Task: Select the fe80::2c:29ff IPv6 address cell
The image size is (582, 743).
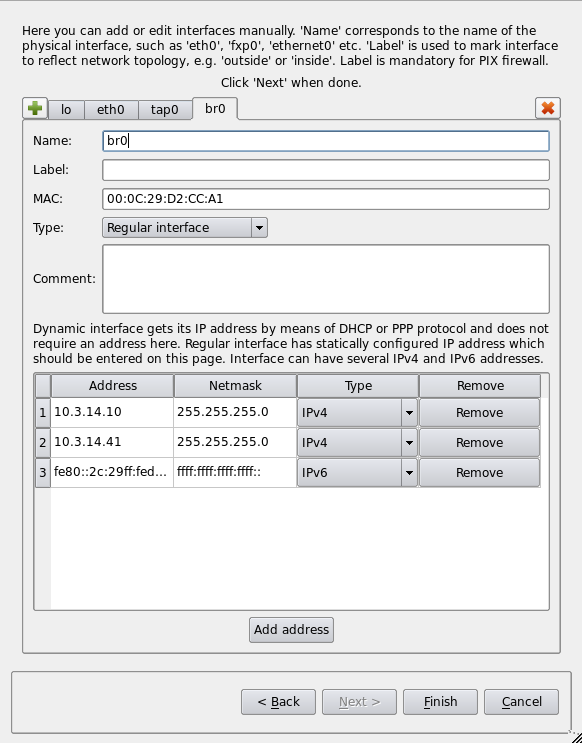Action: (x=112, y=472)
